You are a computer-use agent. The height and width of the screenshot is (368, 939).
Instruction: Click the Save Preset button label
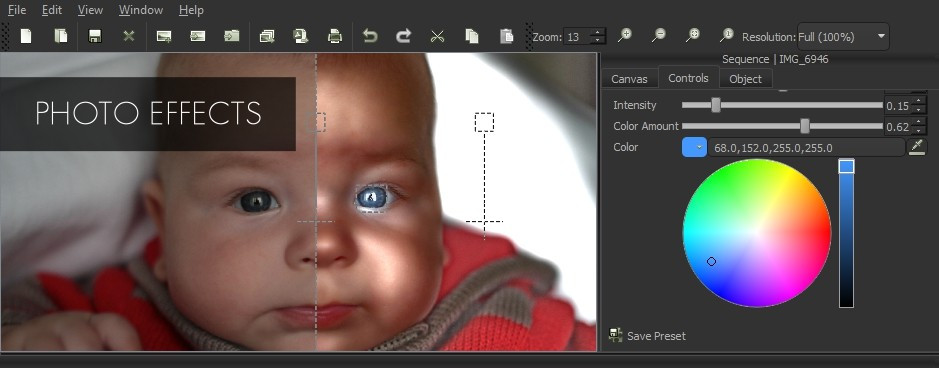pos(656,336)
